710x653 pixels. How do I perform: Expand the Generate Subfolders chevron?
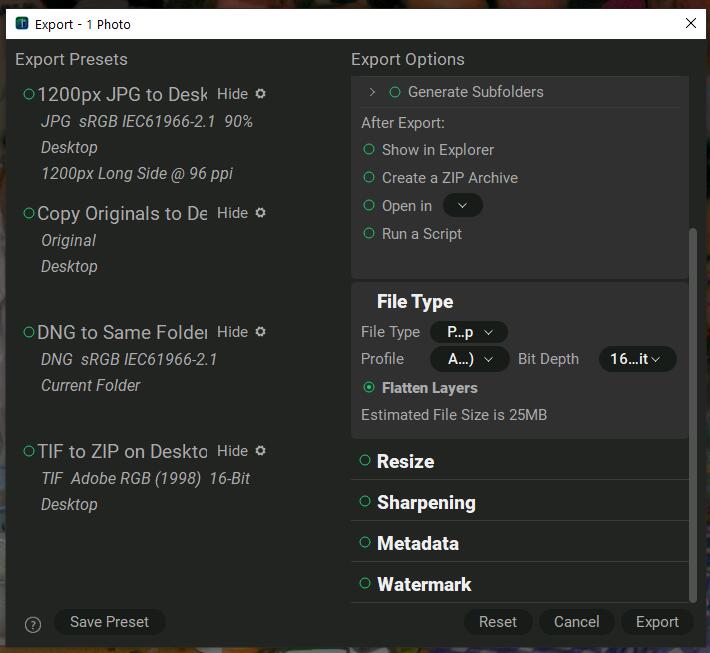click(372, 92)
